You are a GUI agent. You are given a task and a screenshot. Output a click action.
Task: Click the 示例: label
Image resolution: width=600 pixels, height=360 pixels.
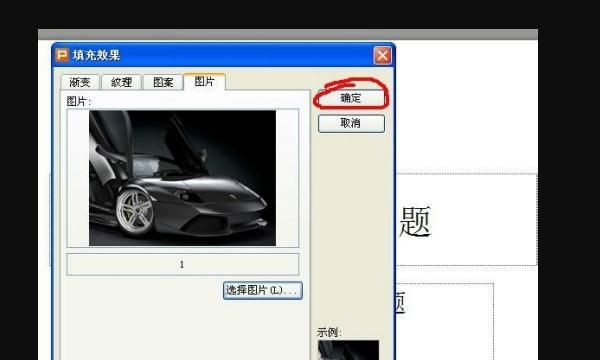point(329,332)
